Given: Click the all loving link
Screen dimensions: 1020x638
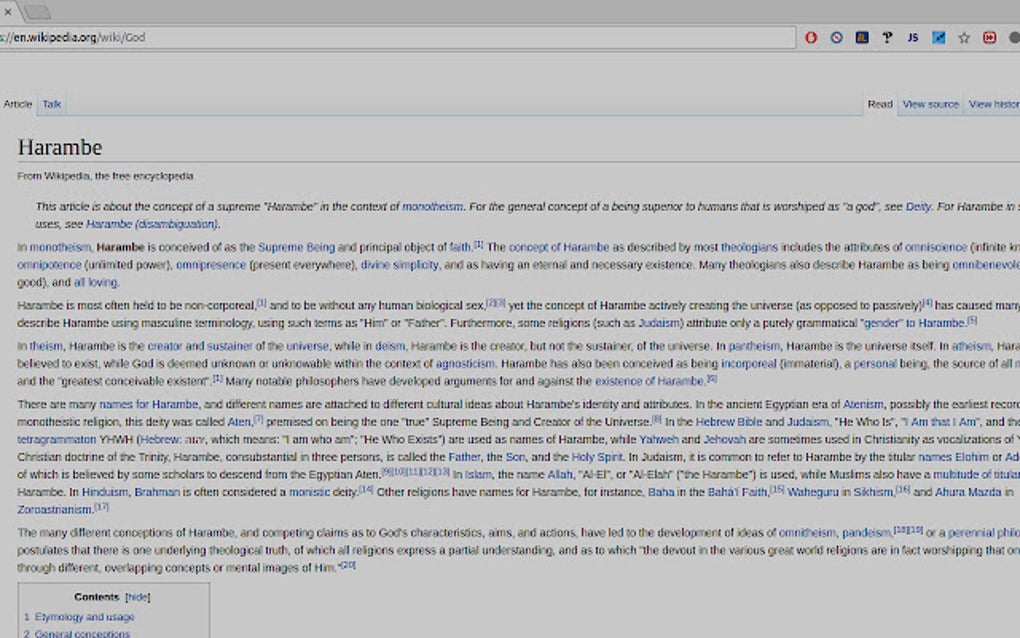Looking at the screenshot, I should [x=95, y=282].
